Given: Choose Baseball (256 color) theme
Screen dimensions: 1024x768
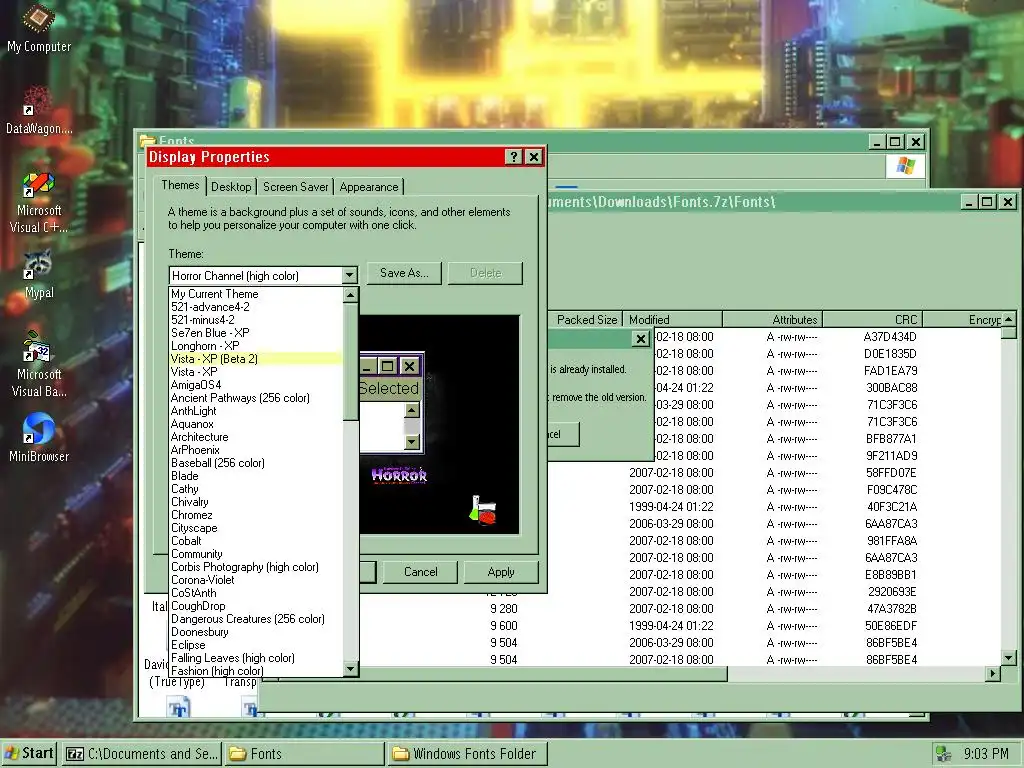Looking at the screenshot, I should tap(255, 463).
